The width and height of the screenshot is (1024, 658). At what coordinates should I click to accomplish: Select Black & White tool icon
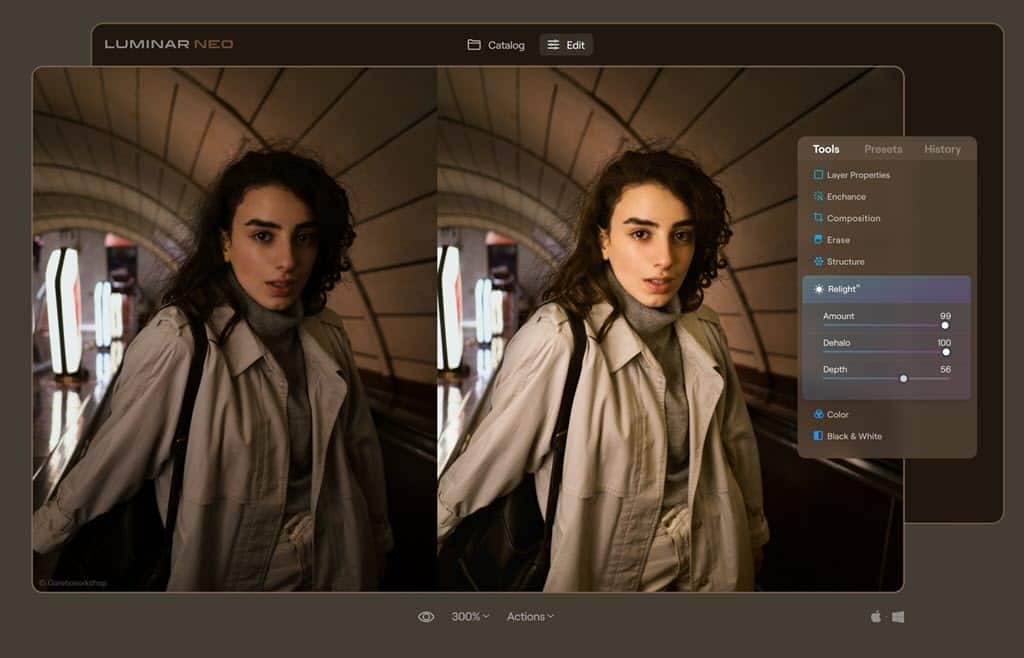pos(818,436)
